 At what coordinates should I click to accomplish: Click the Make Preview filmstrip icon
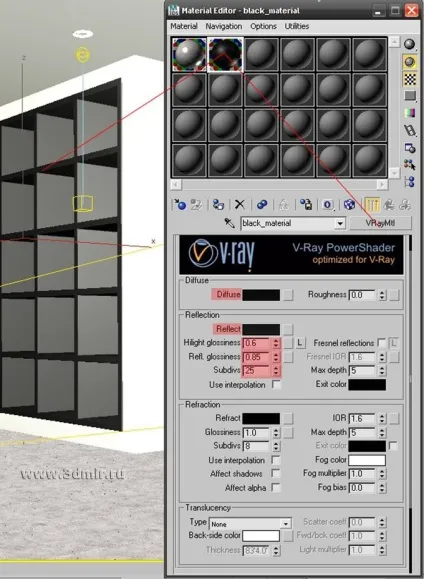coord(410,130)
